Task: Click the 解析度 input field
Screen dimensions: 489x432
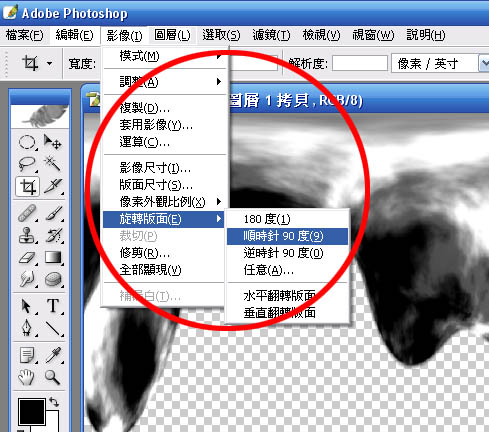Action: (x=360, y=63)
